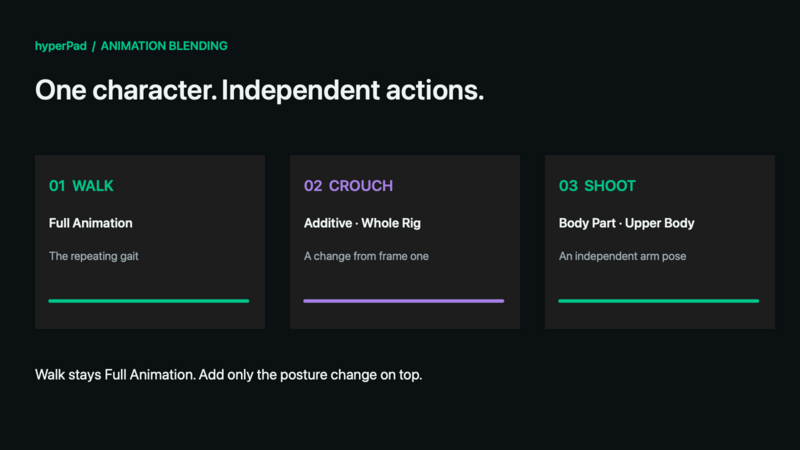Select the ANIMATION BLENDING breadcrumb
800x450 pixels.
(x=164, y=46)
